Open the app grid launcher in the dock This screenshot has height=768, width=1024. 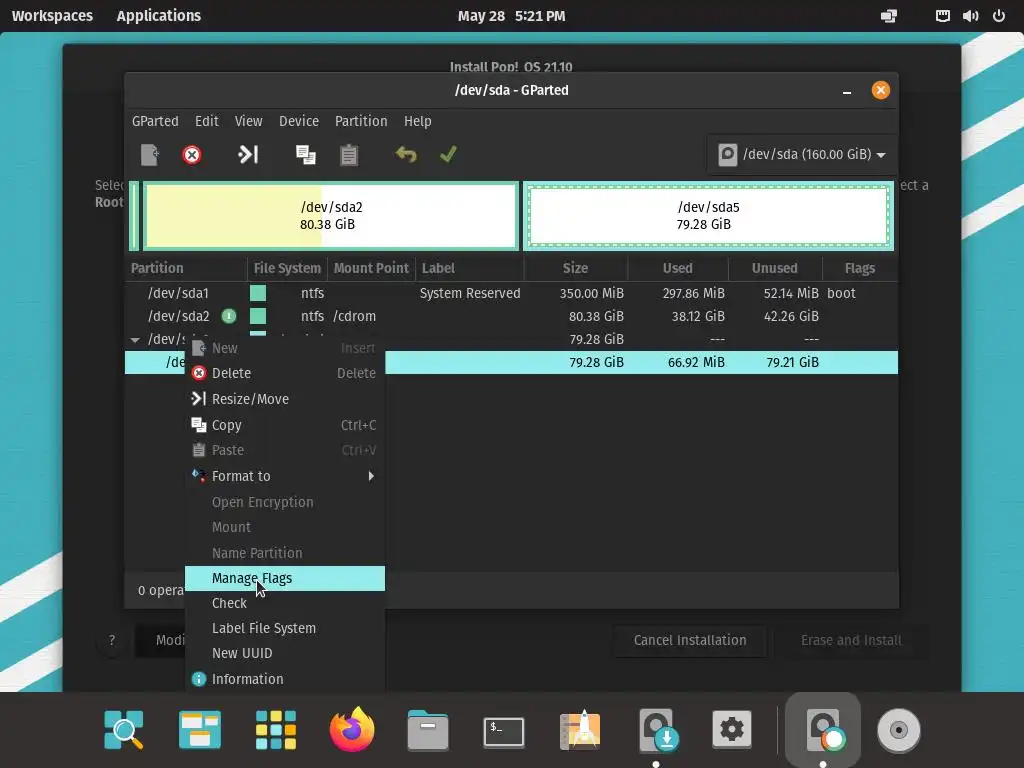pos(276,729)
